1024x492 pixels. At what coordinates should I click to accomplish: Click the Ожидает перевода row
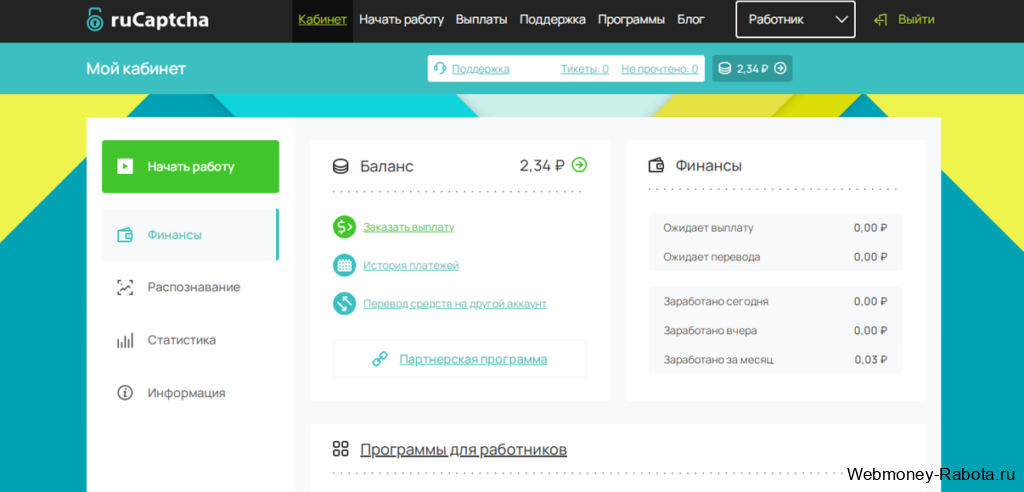(x=775, y=257)
